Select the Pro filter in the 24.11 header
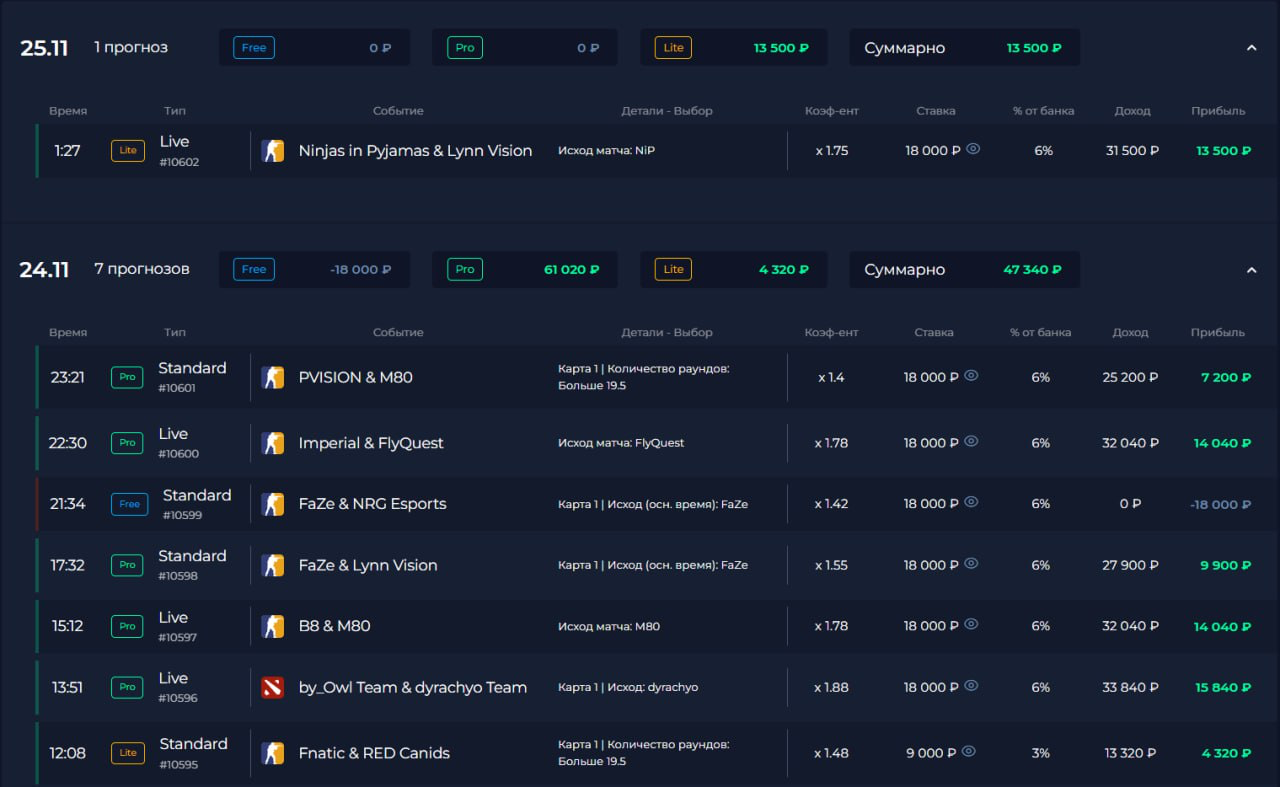The image size is (1280, 787). (465, 269)
